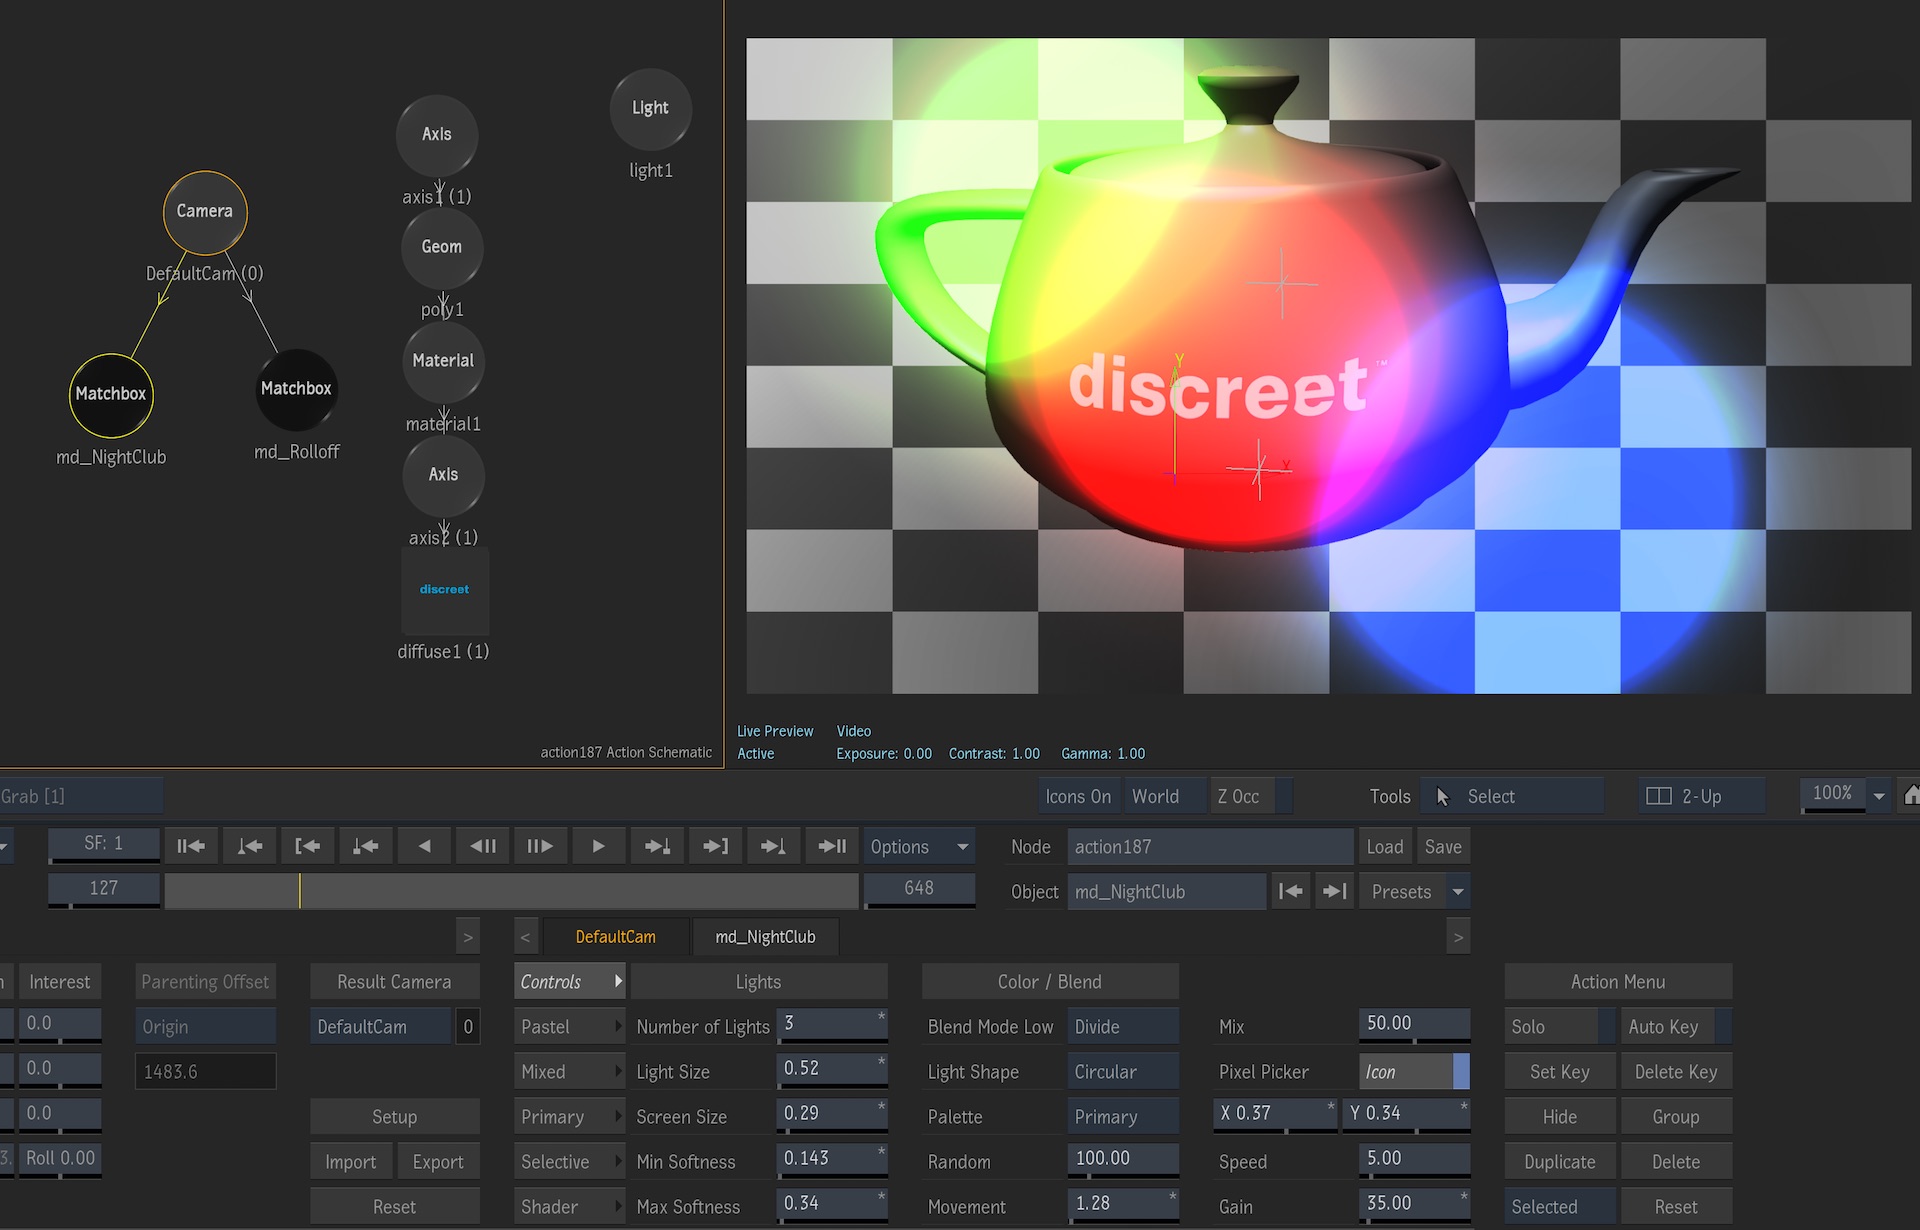Play backward with the reverse arrow
This screenshot has width=1920, height=1230.
[424, 846]
